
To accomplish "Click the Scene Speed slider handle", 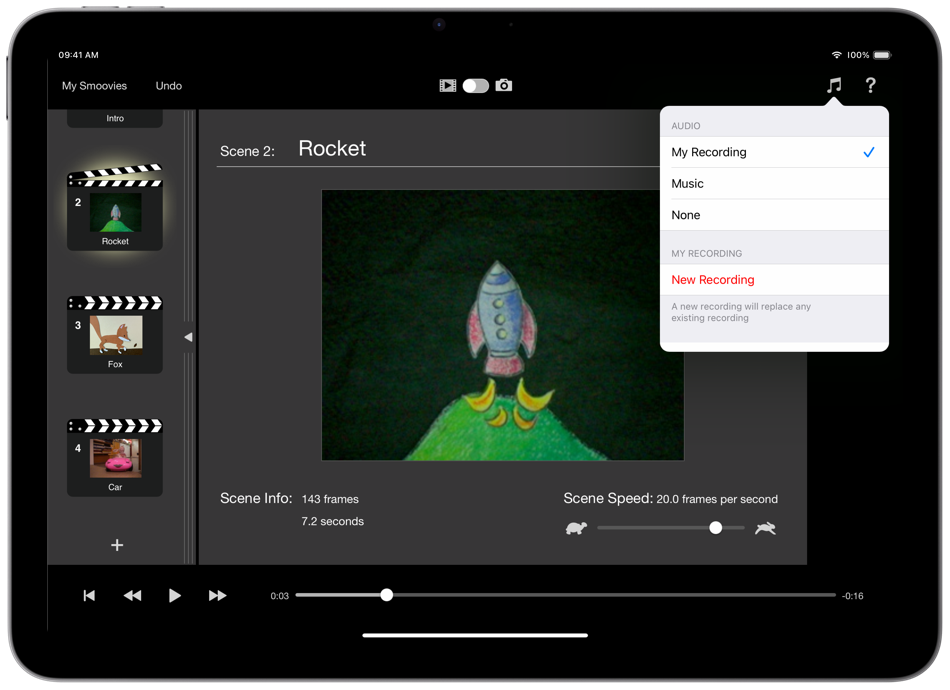I will (x=716, y=528).
